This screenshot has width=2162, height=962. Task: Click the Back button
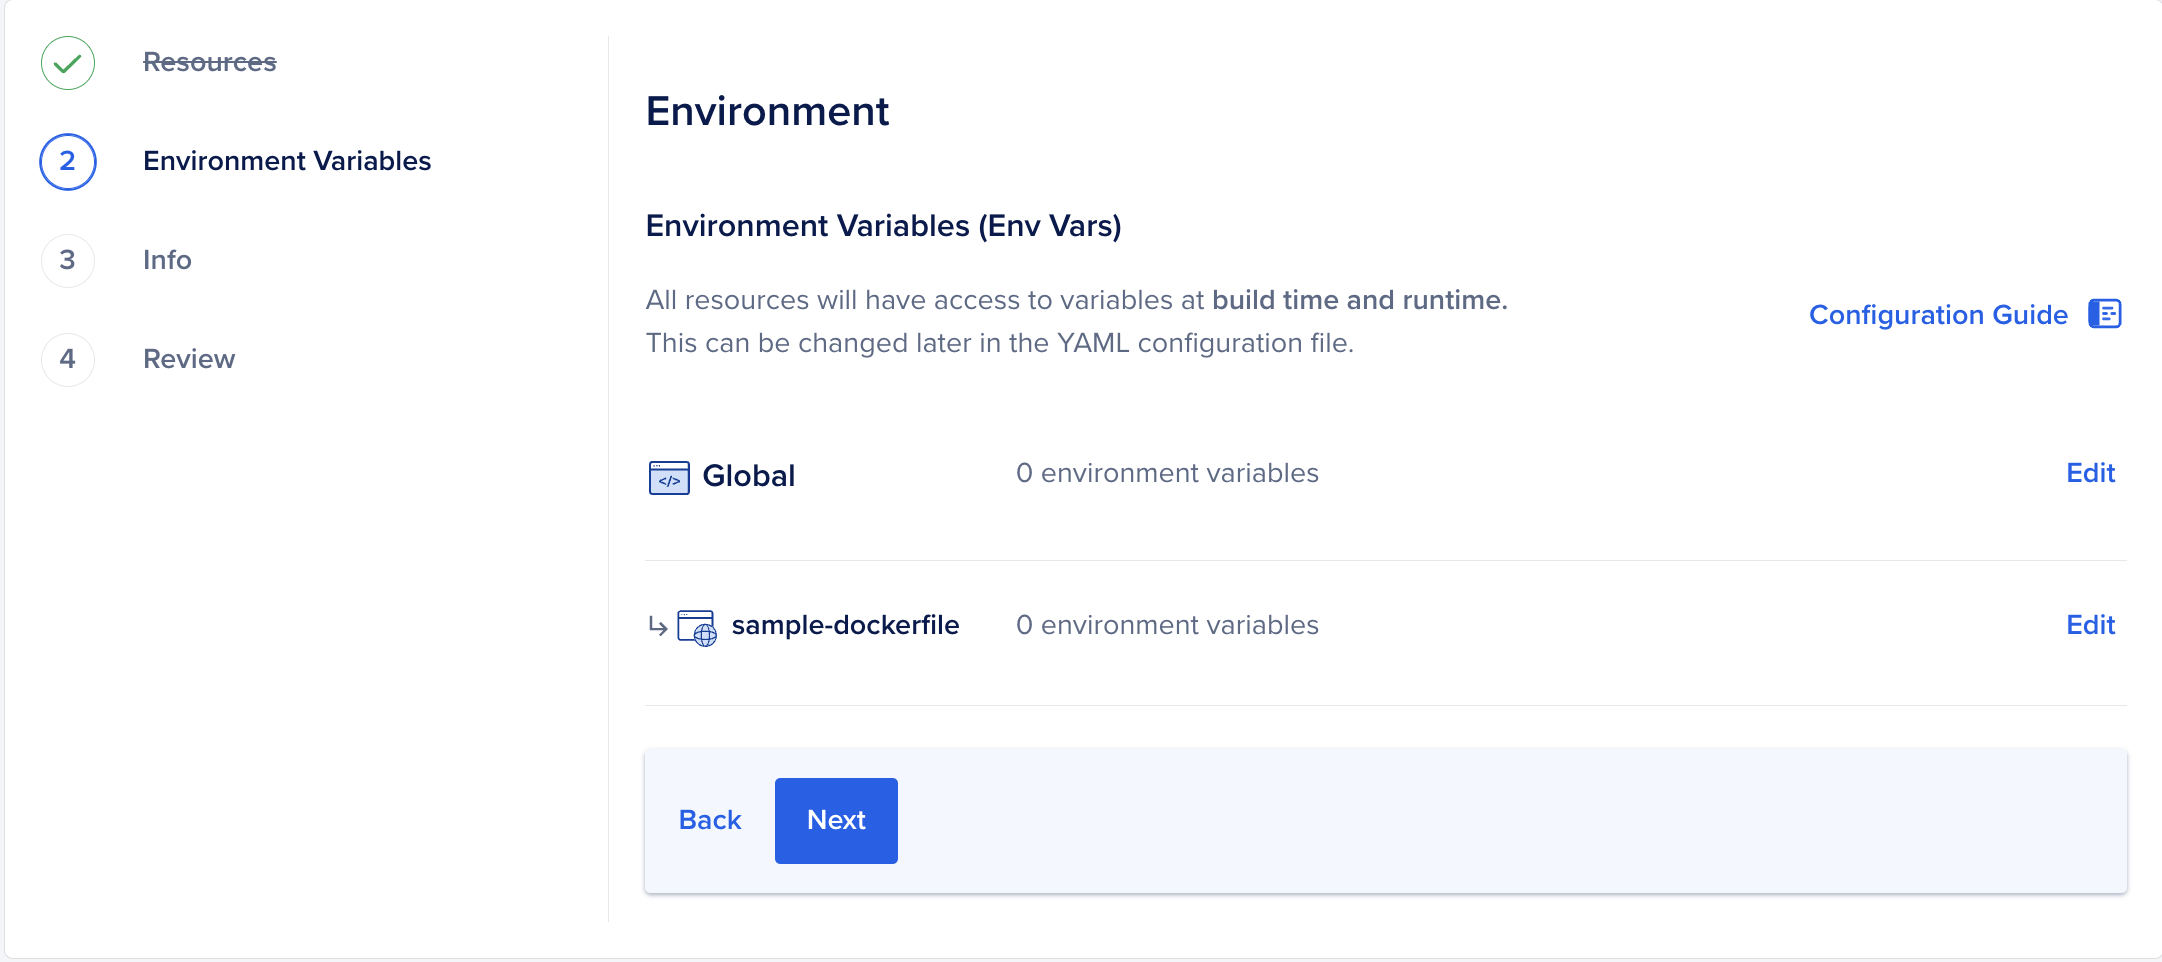pyautogui.click(x=709, y=820)
